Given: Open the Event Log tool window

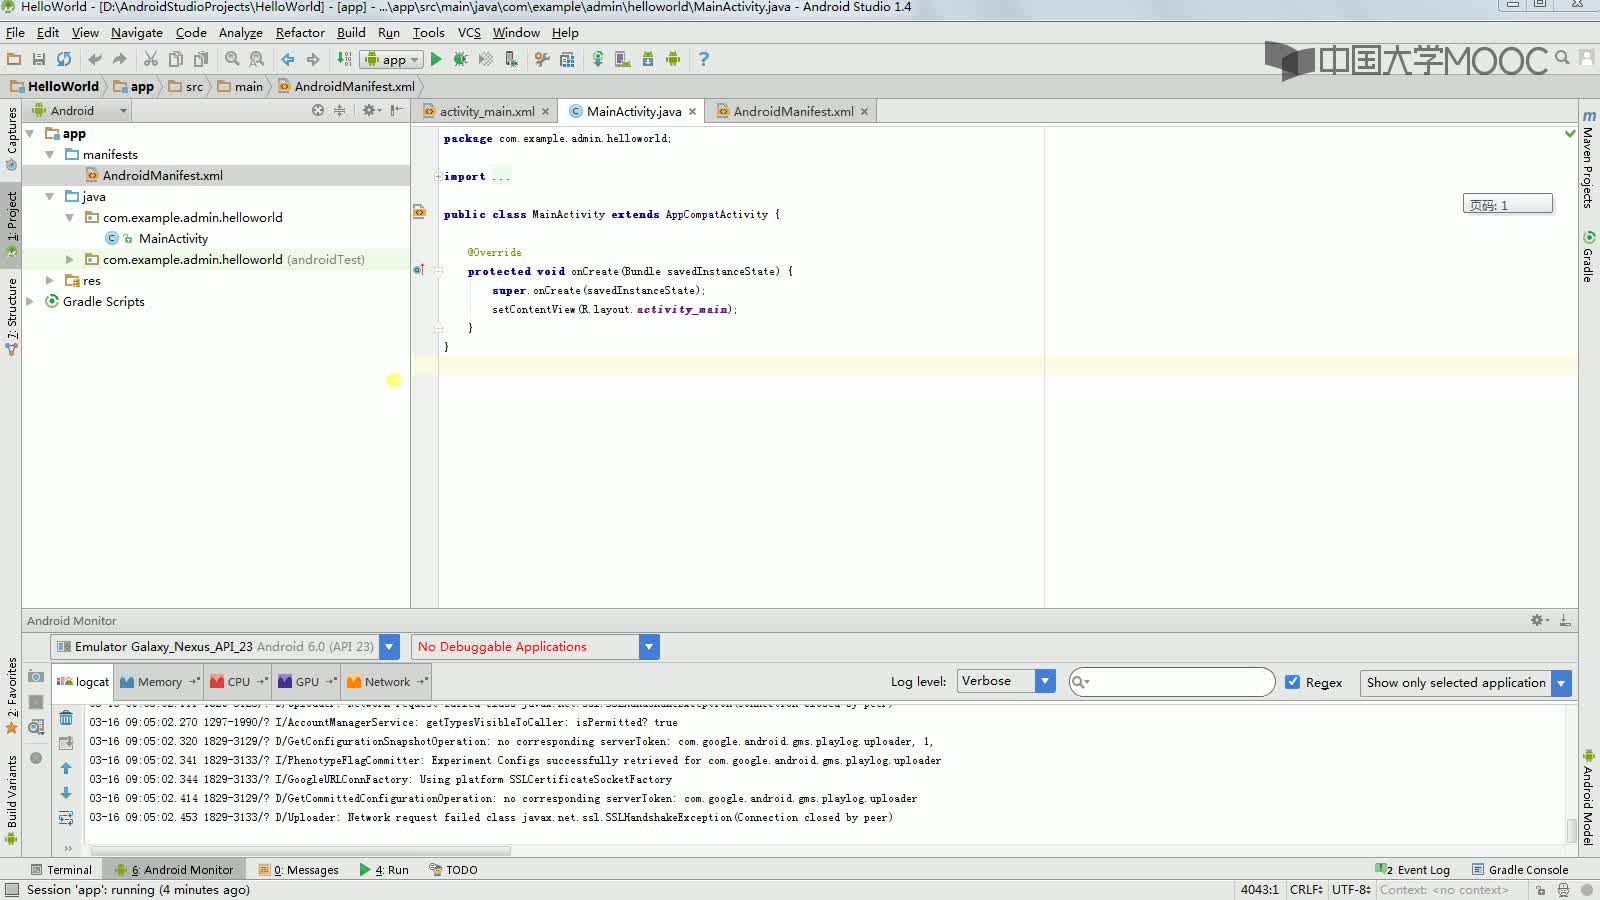Looking at the screenshot, I should point(1412,870).
